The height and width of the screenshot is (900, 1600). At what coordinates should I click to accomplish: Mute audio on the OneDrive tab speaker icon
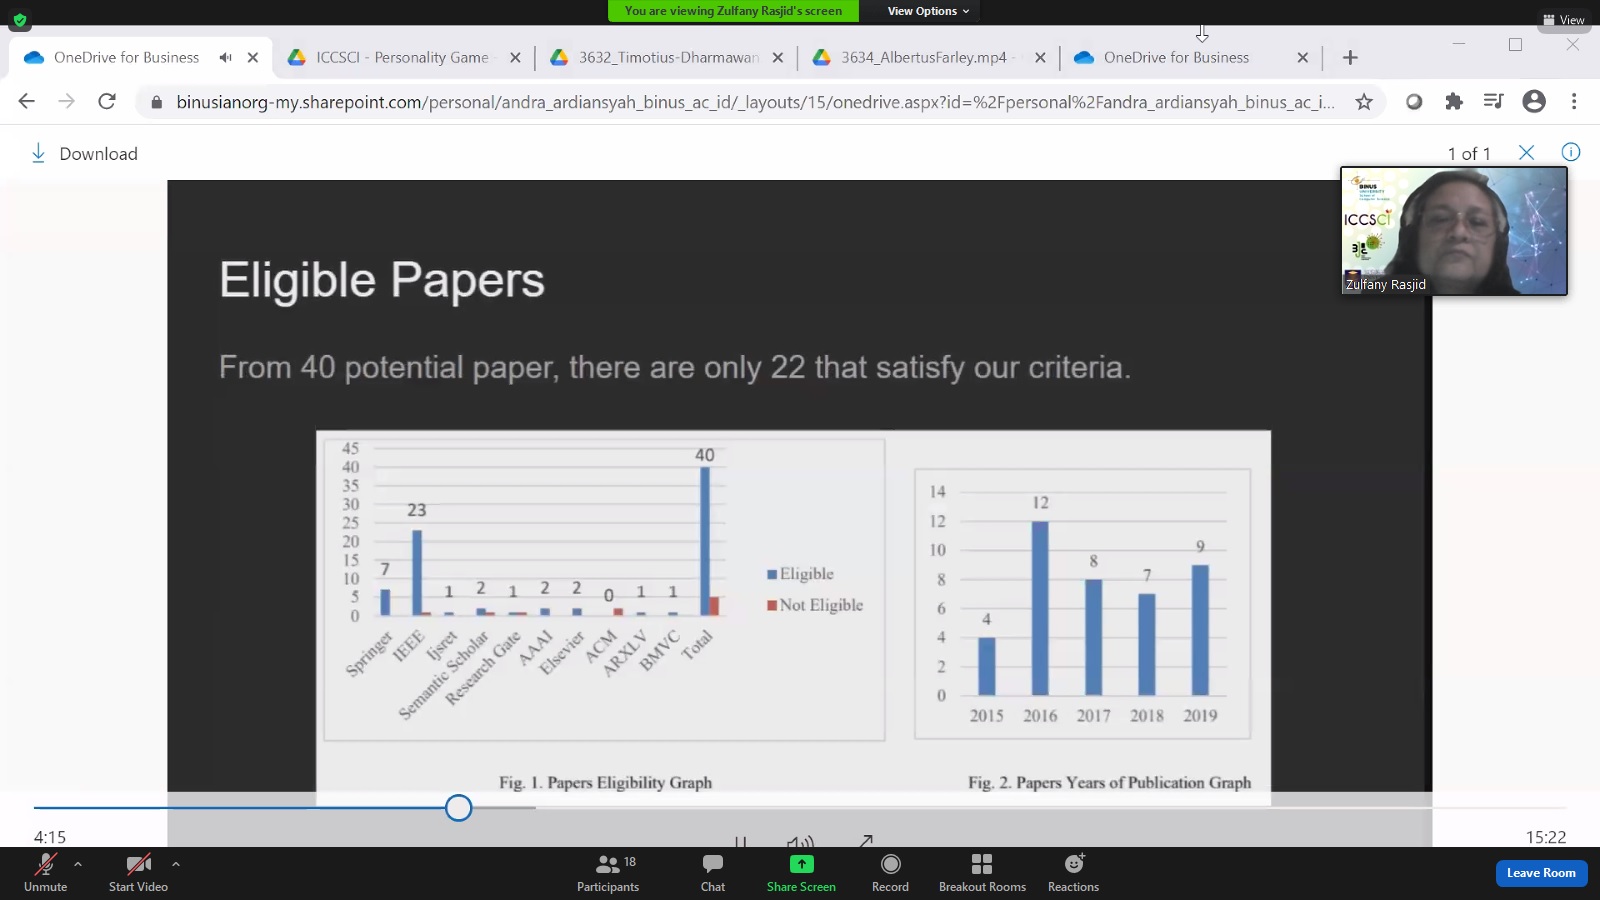pyautogui.click(x=225, y=58)
